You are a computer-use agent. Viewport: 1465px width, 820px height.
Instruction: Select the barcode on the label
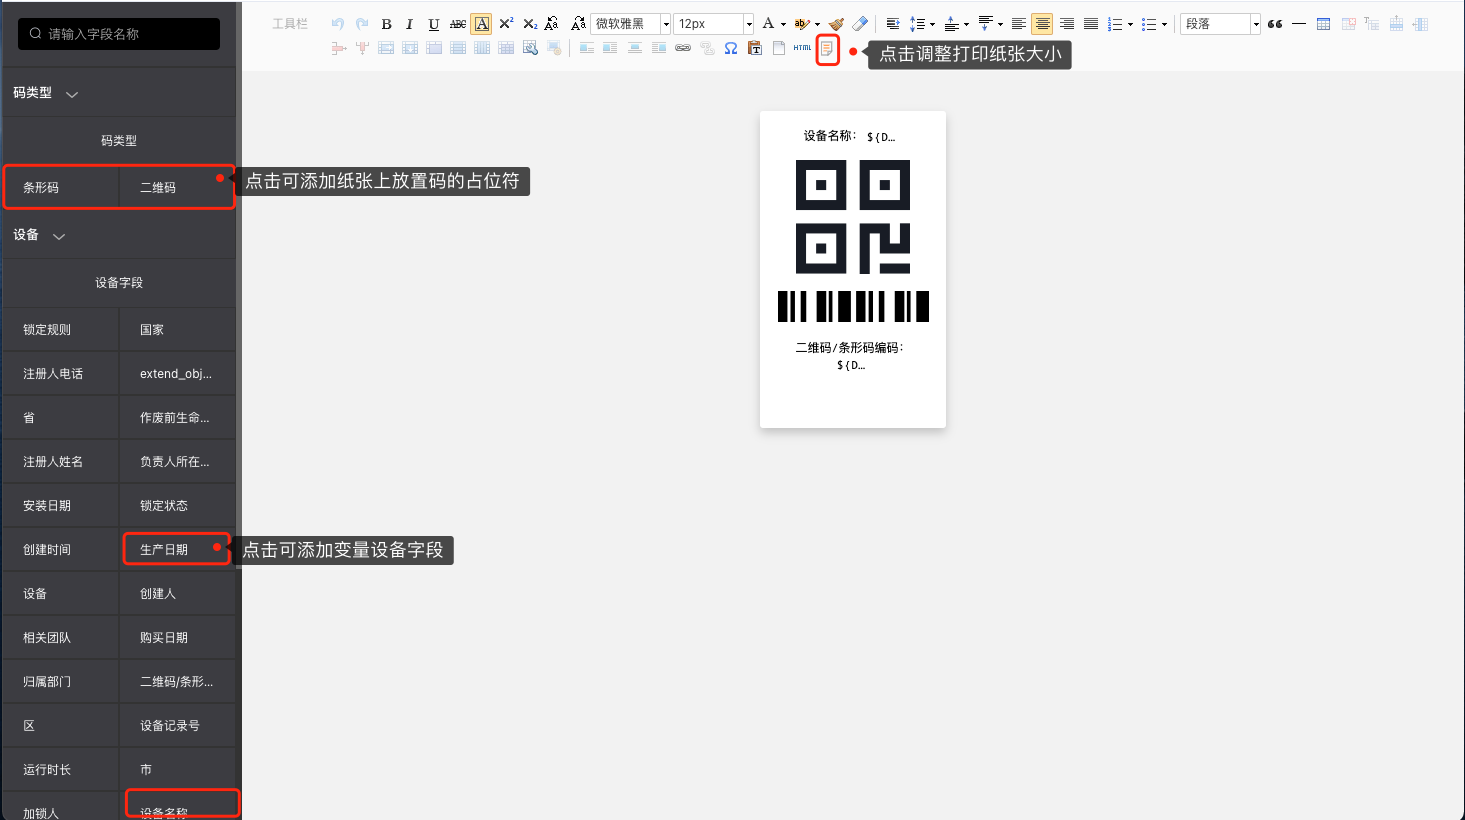click(x=853, y=307)
